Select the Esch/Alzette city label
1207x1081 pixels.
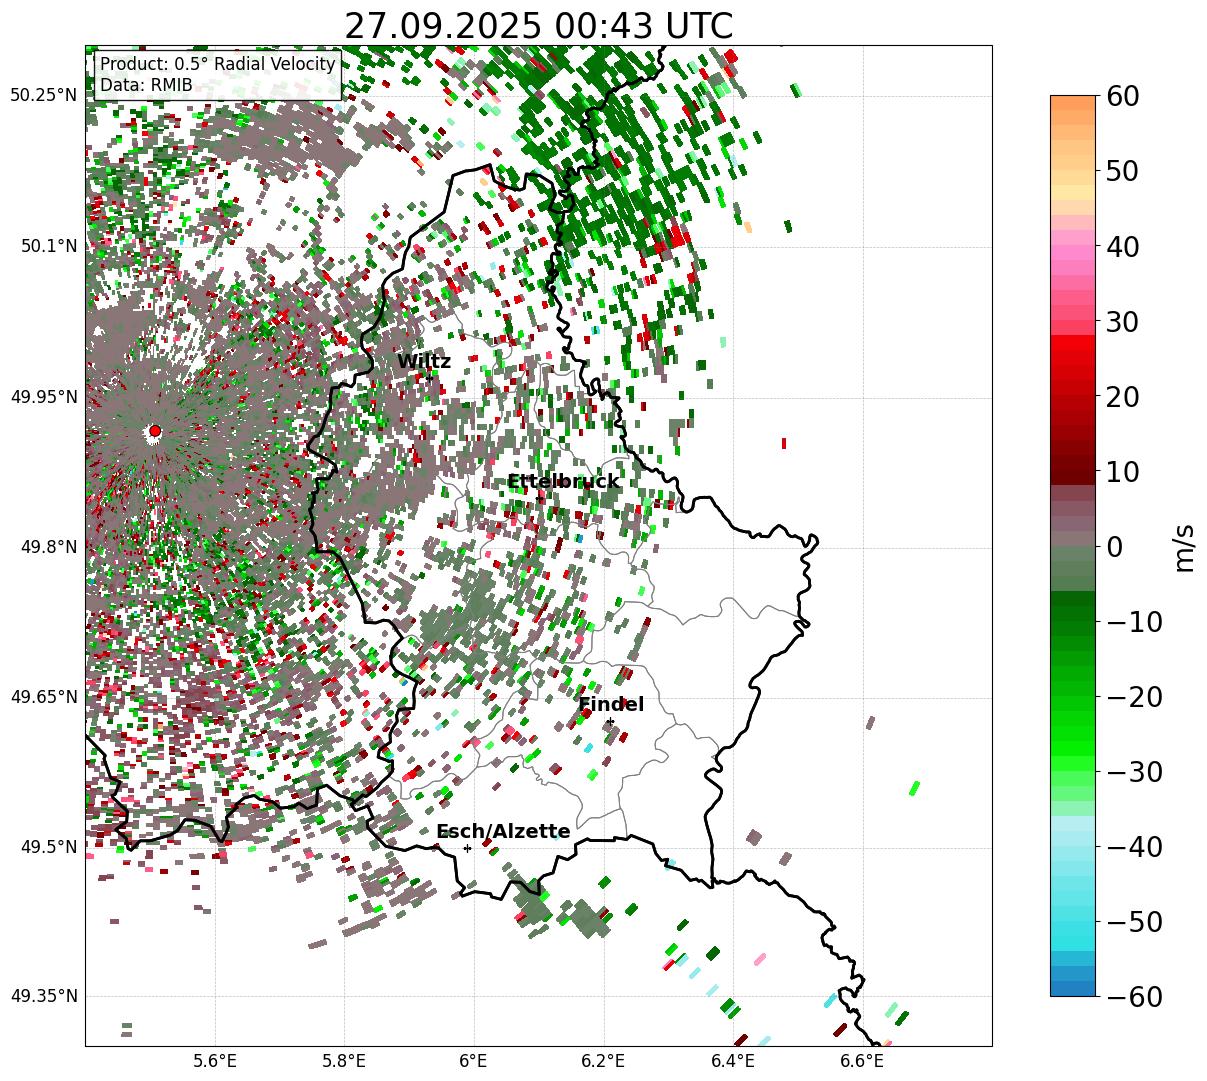coord(503,832)
